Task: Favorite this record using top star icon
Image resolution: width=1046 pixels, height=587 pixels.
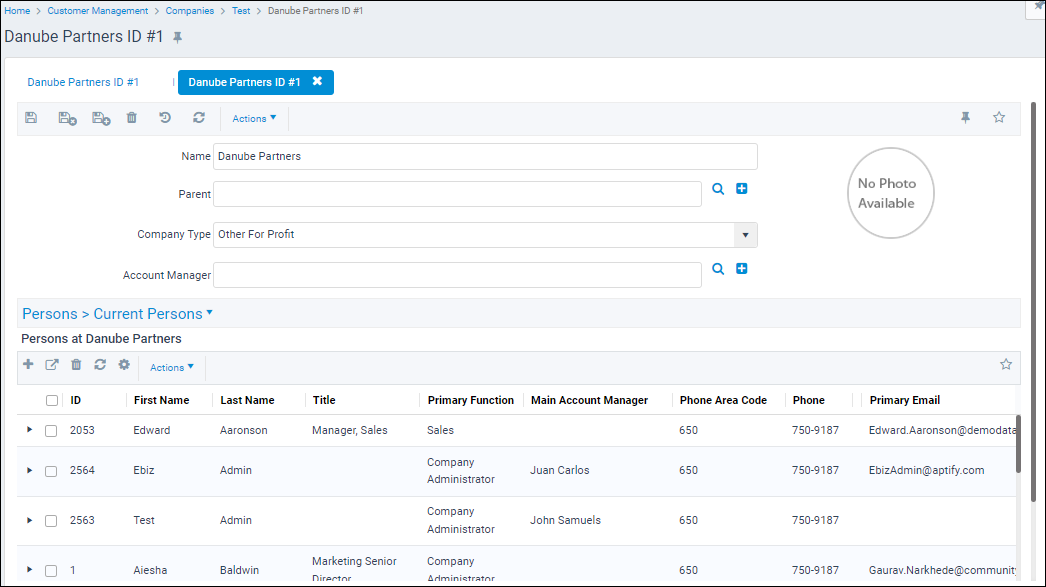Action: (x=998, y=118)
